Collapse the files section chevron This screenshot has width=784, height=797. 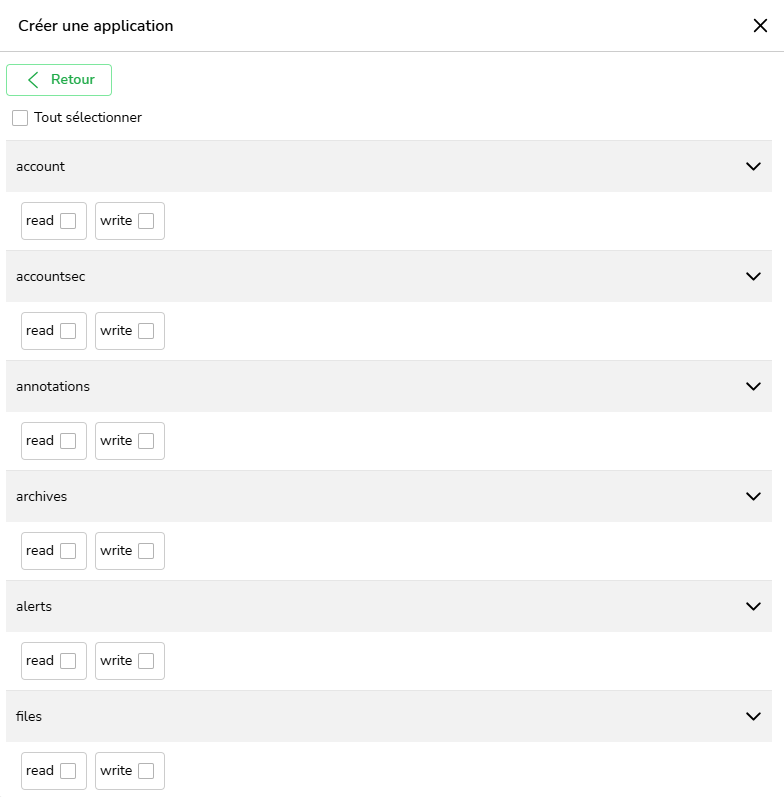coord(753,716)
